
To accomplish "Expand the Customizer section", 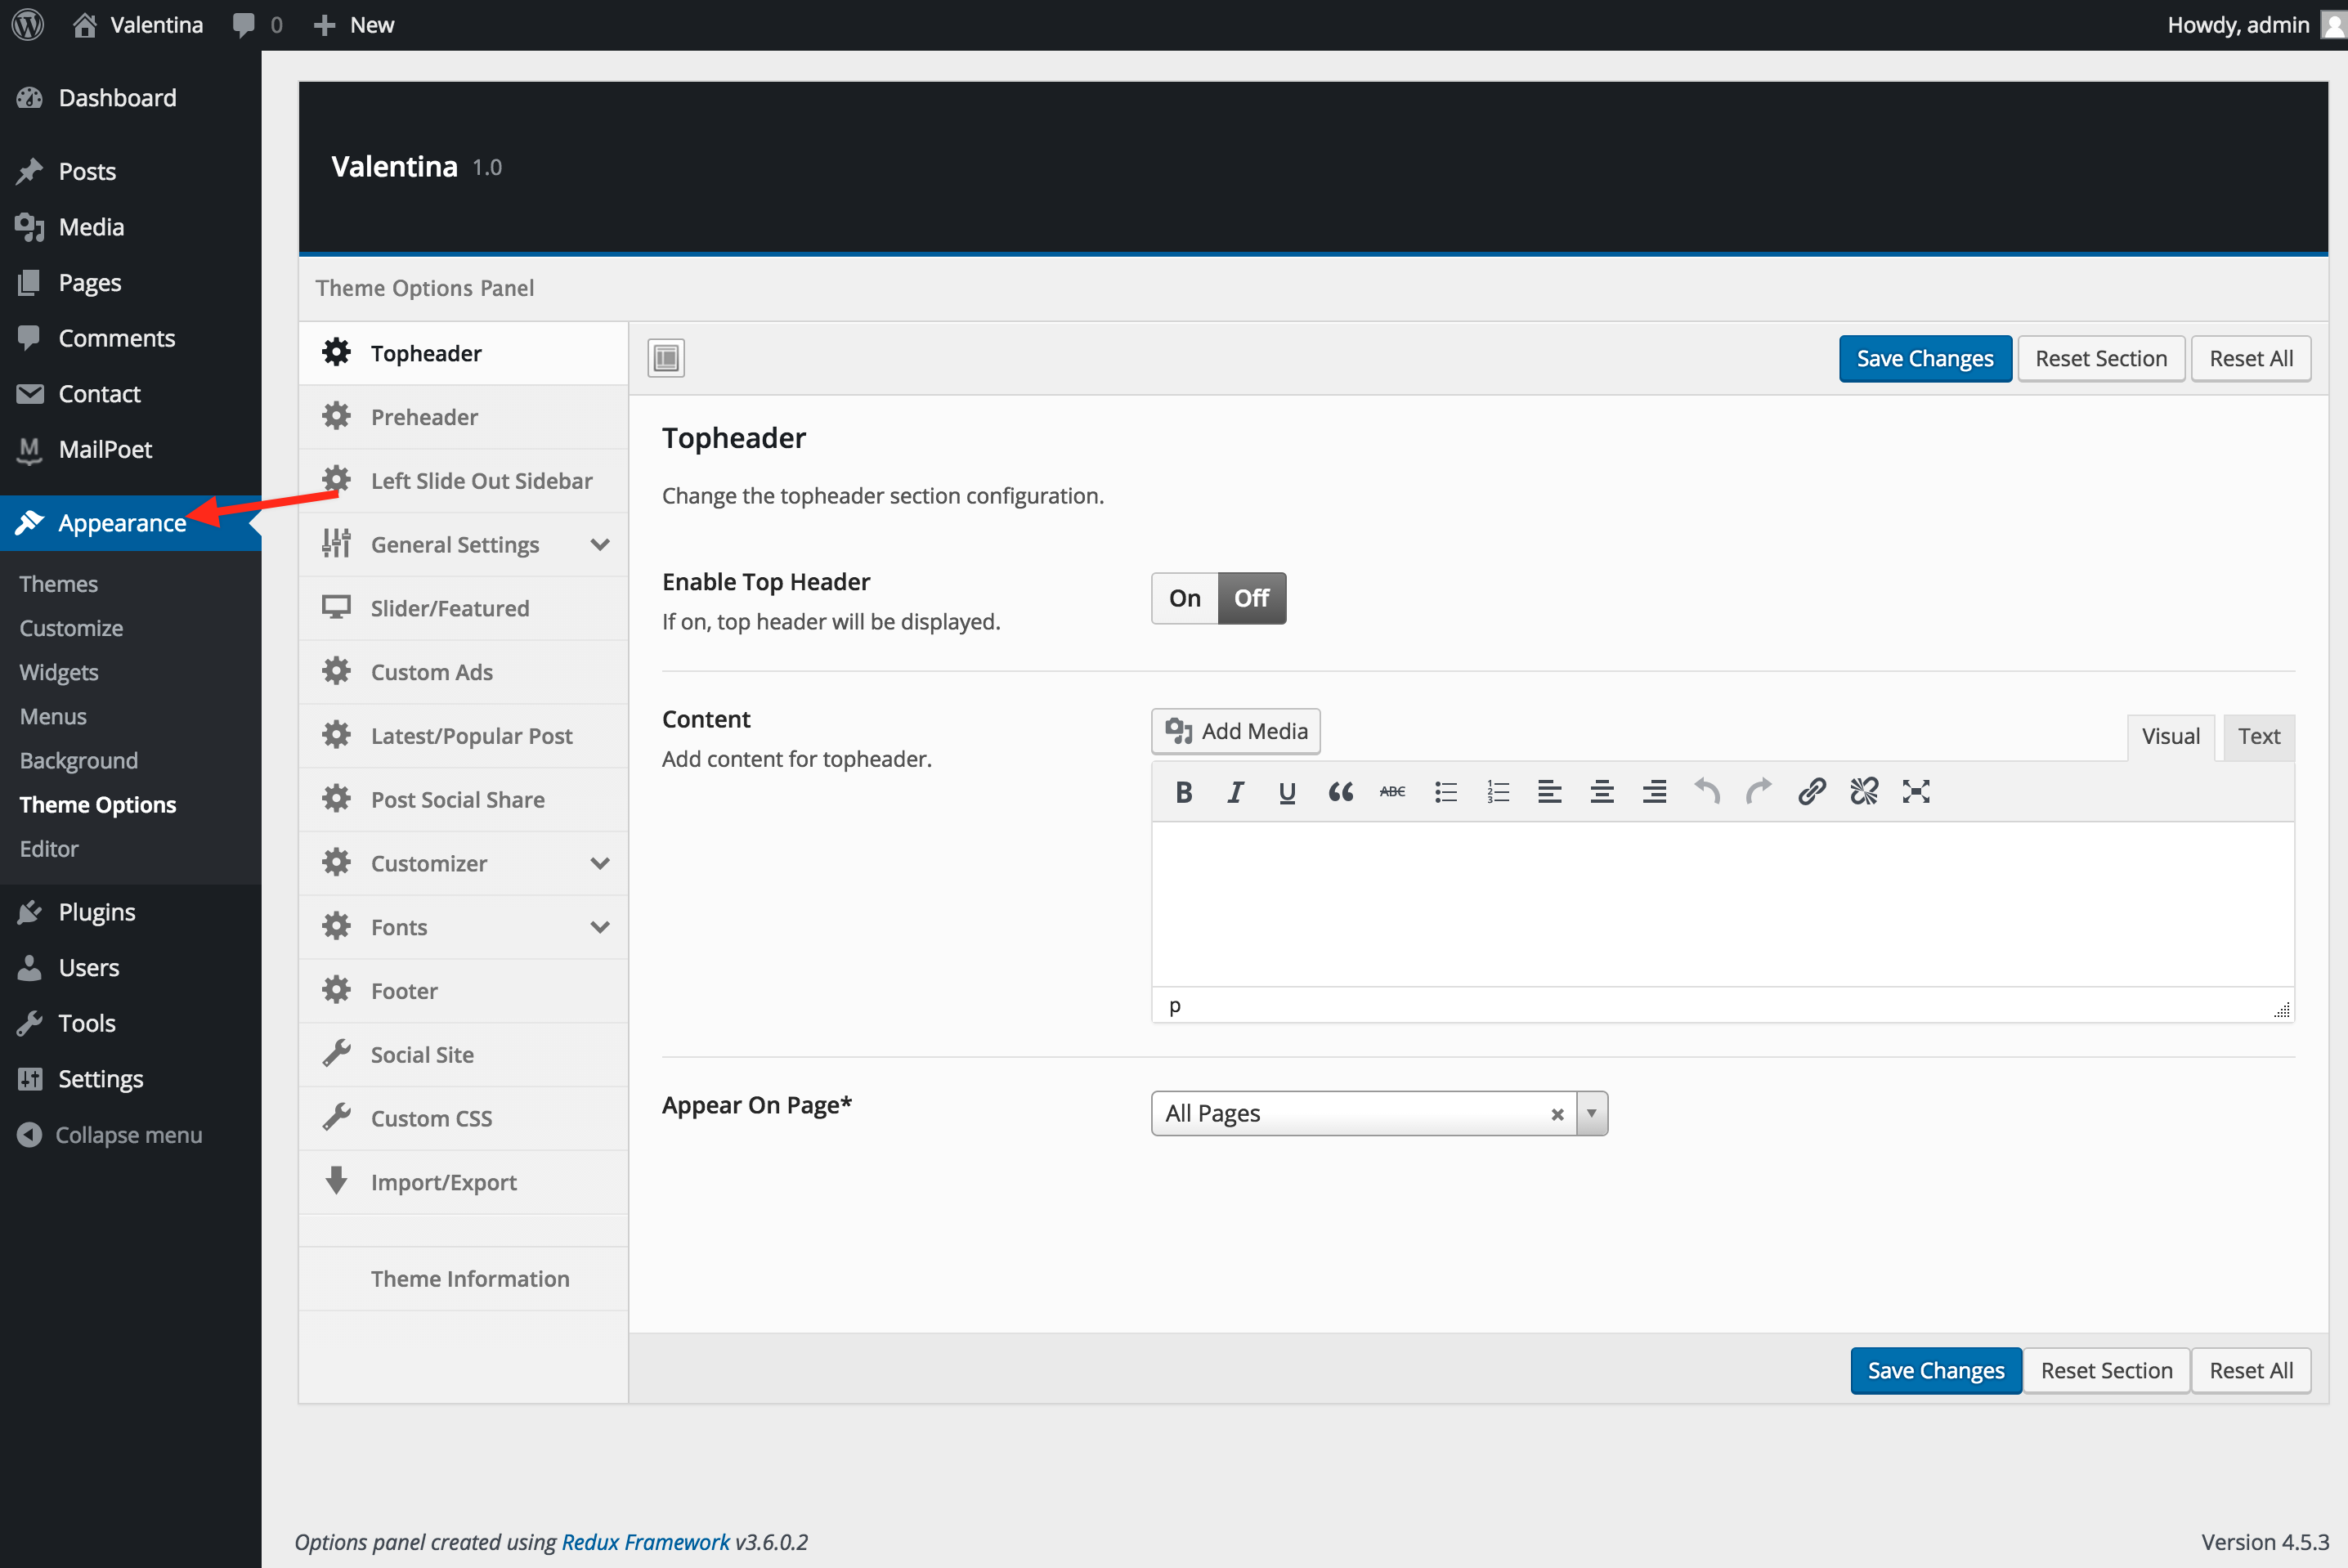I will pyautogui.click(x=464, y=863).
